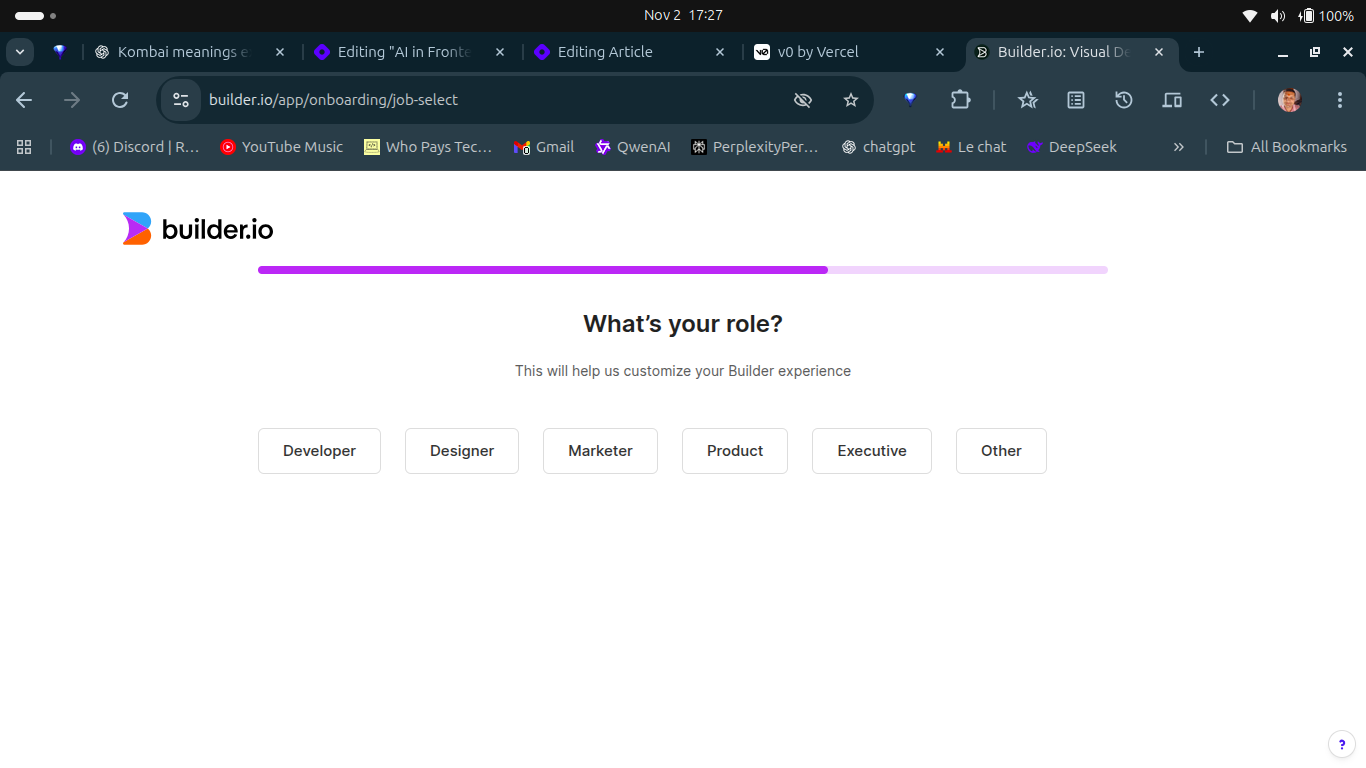Screen dimensions: 1366x768
Task: Open the apps grid in the bookmarks bar
Action: pyautogui.click(x=25, y=147)
